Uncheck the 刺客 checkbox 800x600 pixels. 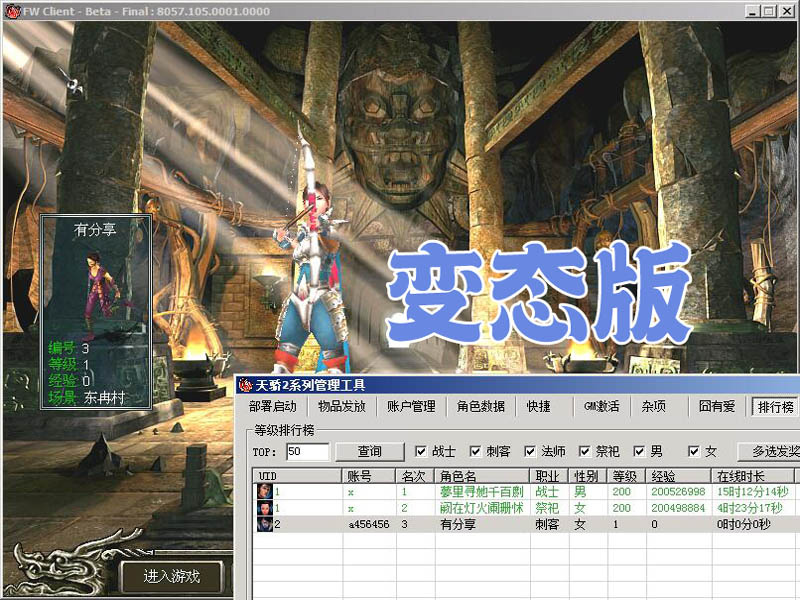(475, 452)
